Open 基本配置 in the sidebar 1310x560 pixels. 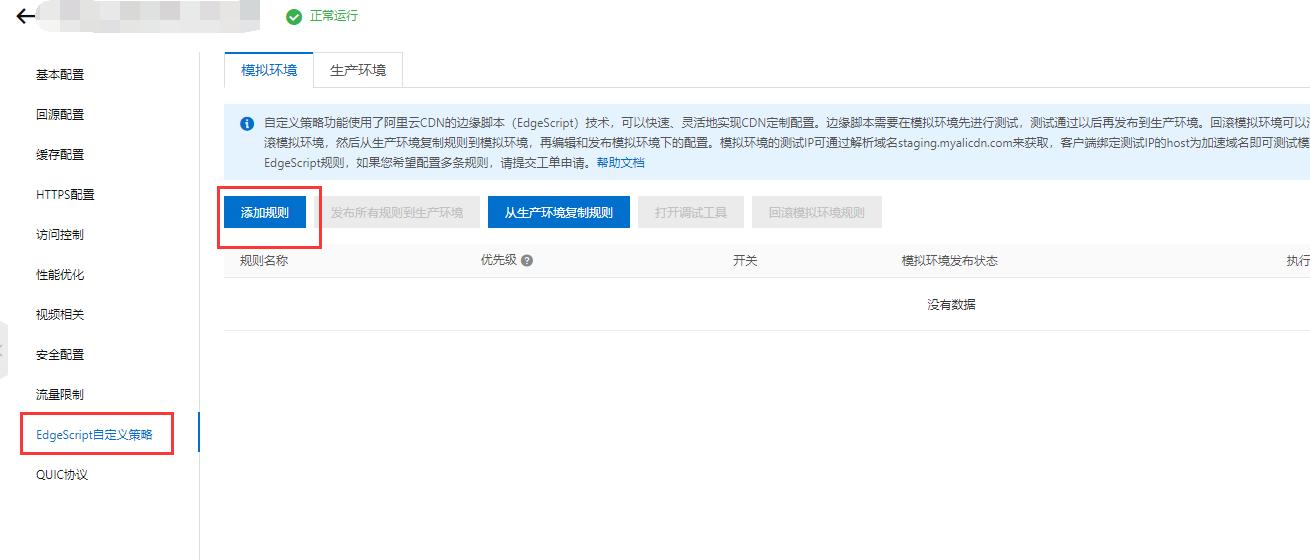[60, 75]
